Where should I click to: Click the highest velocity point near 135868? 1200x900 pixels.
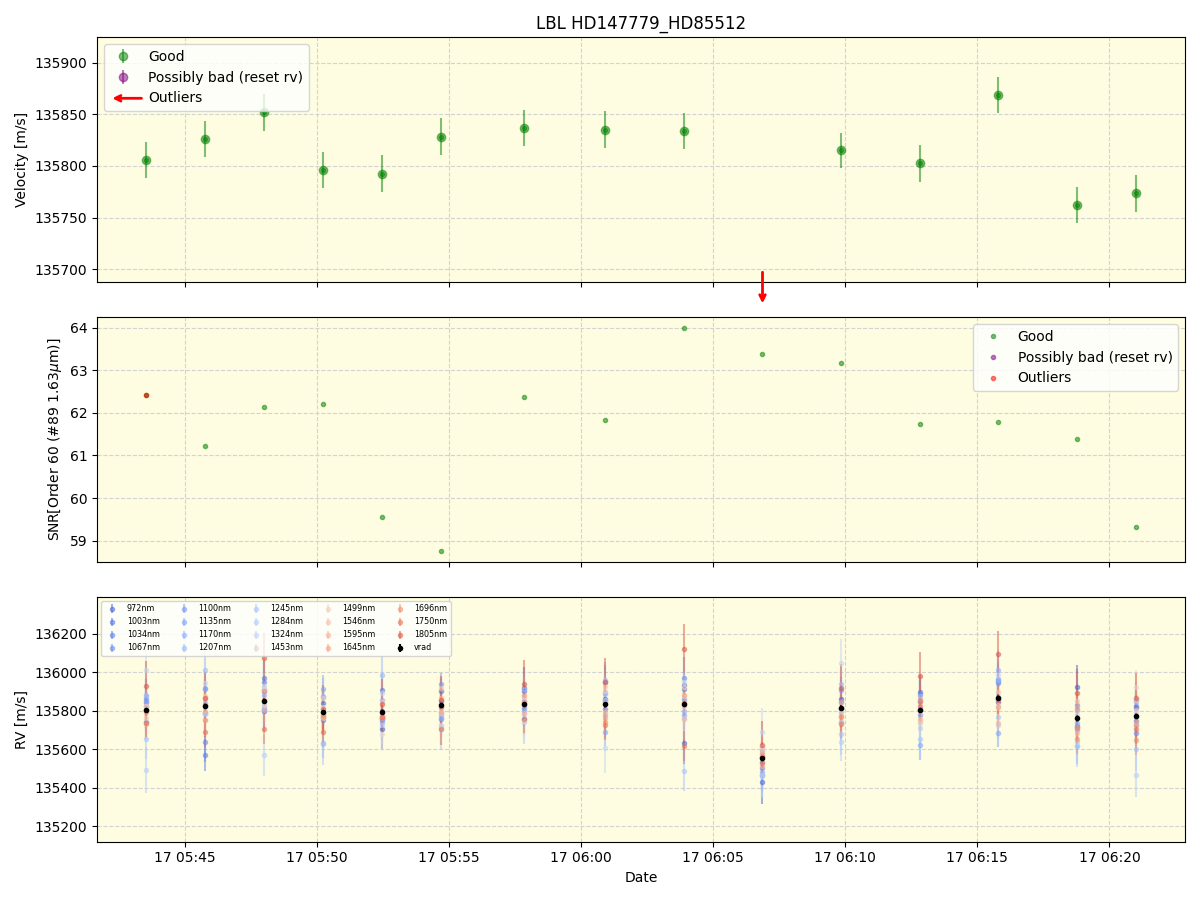(x=998, y=95)
